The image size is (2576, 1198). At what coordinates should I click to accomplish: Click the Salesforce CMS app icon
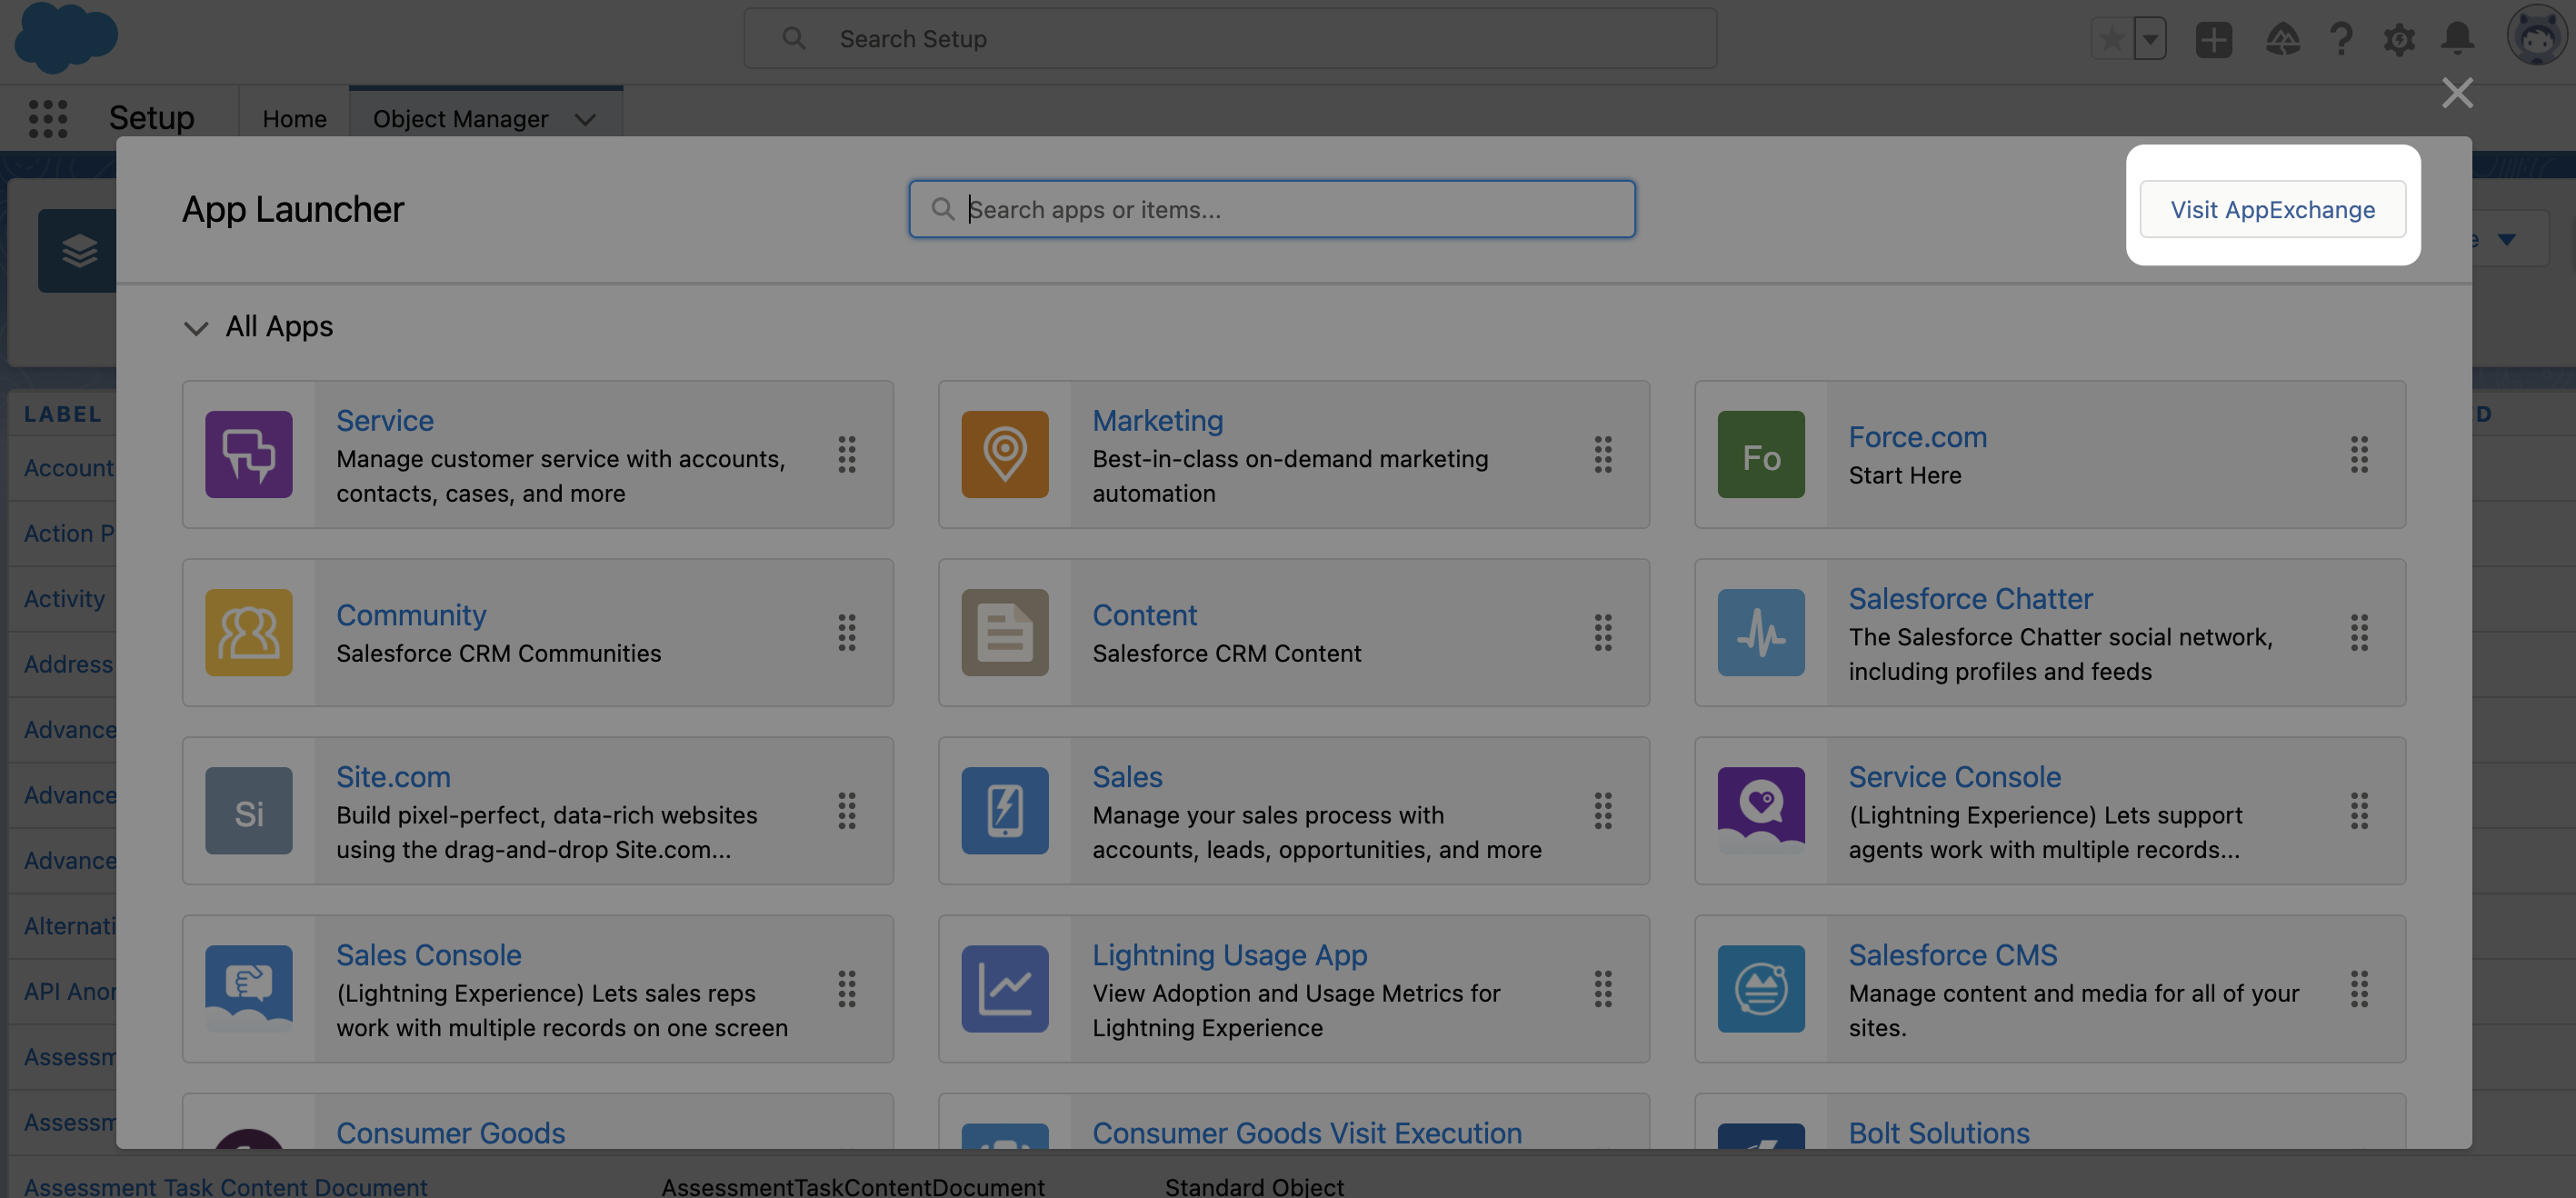click(x=1760, y=988)
